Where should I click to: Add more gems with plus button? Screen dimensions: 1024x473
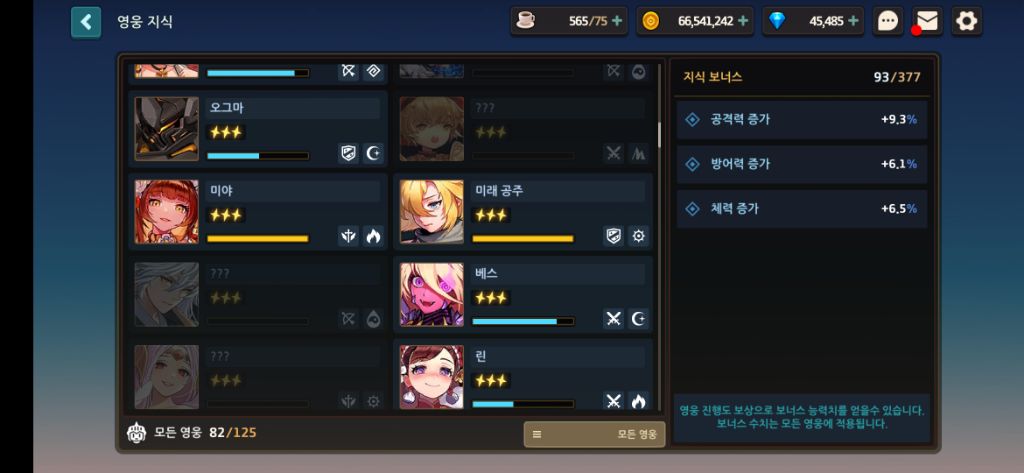[x=853, y=21]
